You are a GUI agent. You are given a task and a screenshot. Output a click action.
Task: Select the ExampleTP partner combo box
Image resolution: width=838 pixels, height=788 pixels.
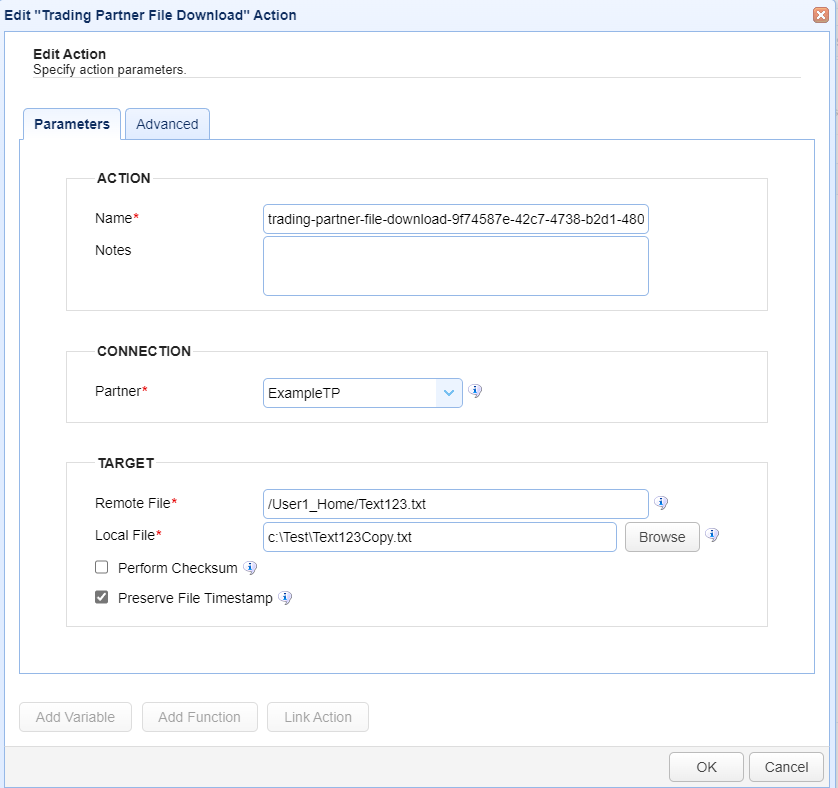coord(362,393)
